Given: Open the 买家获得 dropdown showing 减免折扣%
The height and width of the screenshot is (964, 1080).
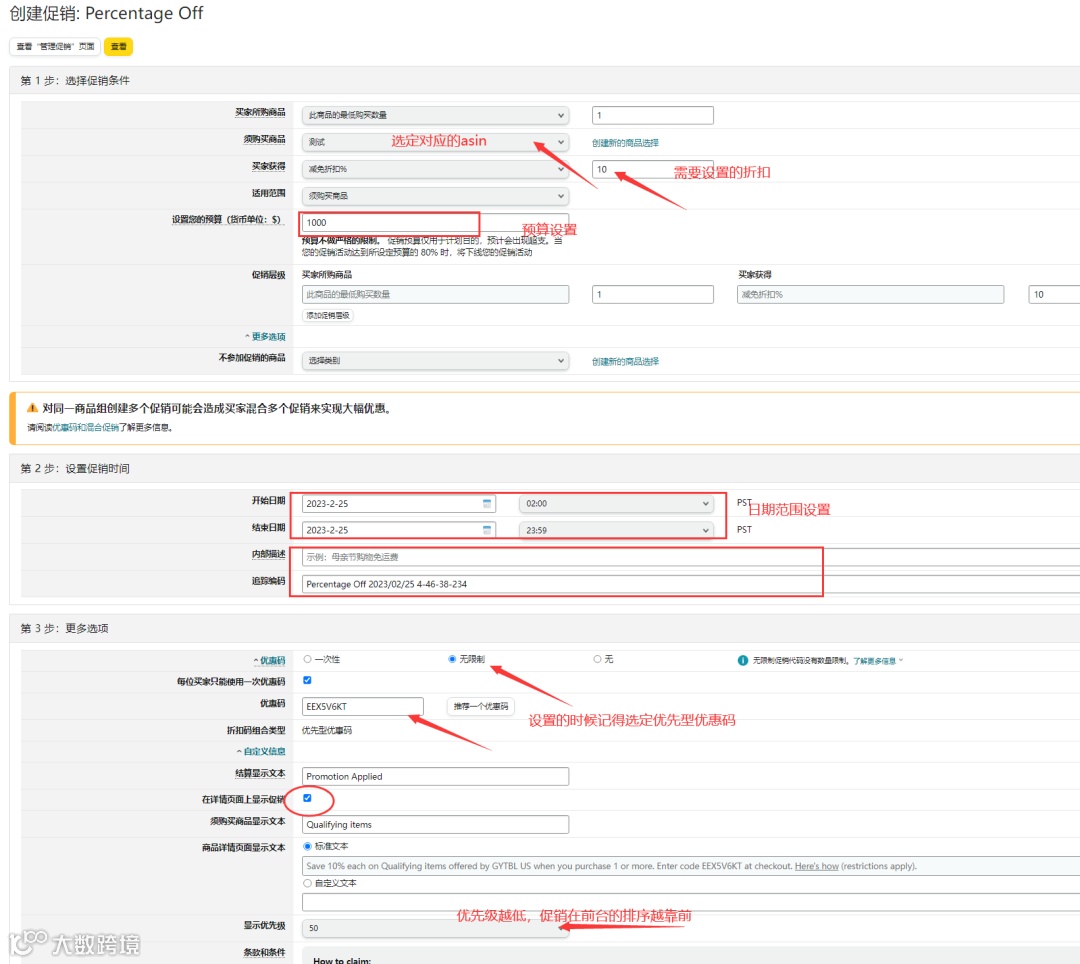Looking at the screenshot, I should pos(435,169).
